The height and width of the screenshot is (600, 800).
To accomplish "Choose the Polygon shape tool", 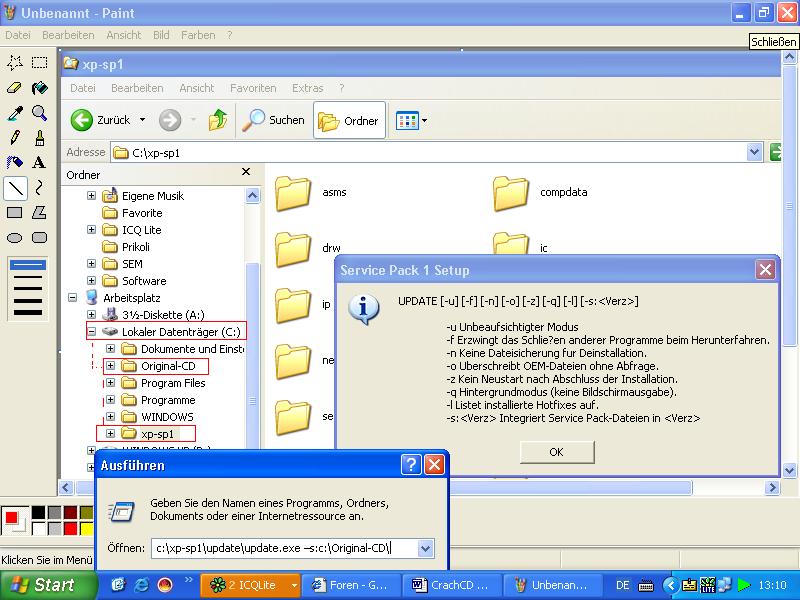I will pos(39,213).
